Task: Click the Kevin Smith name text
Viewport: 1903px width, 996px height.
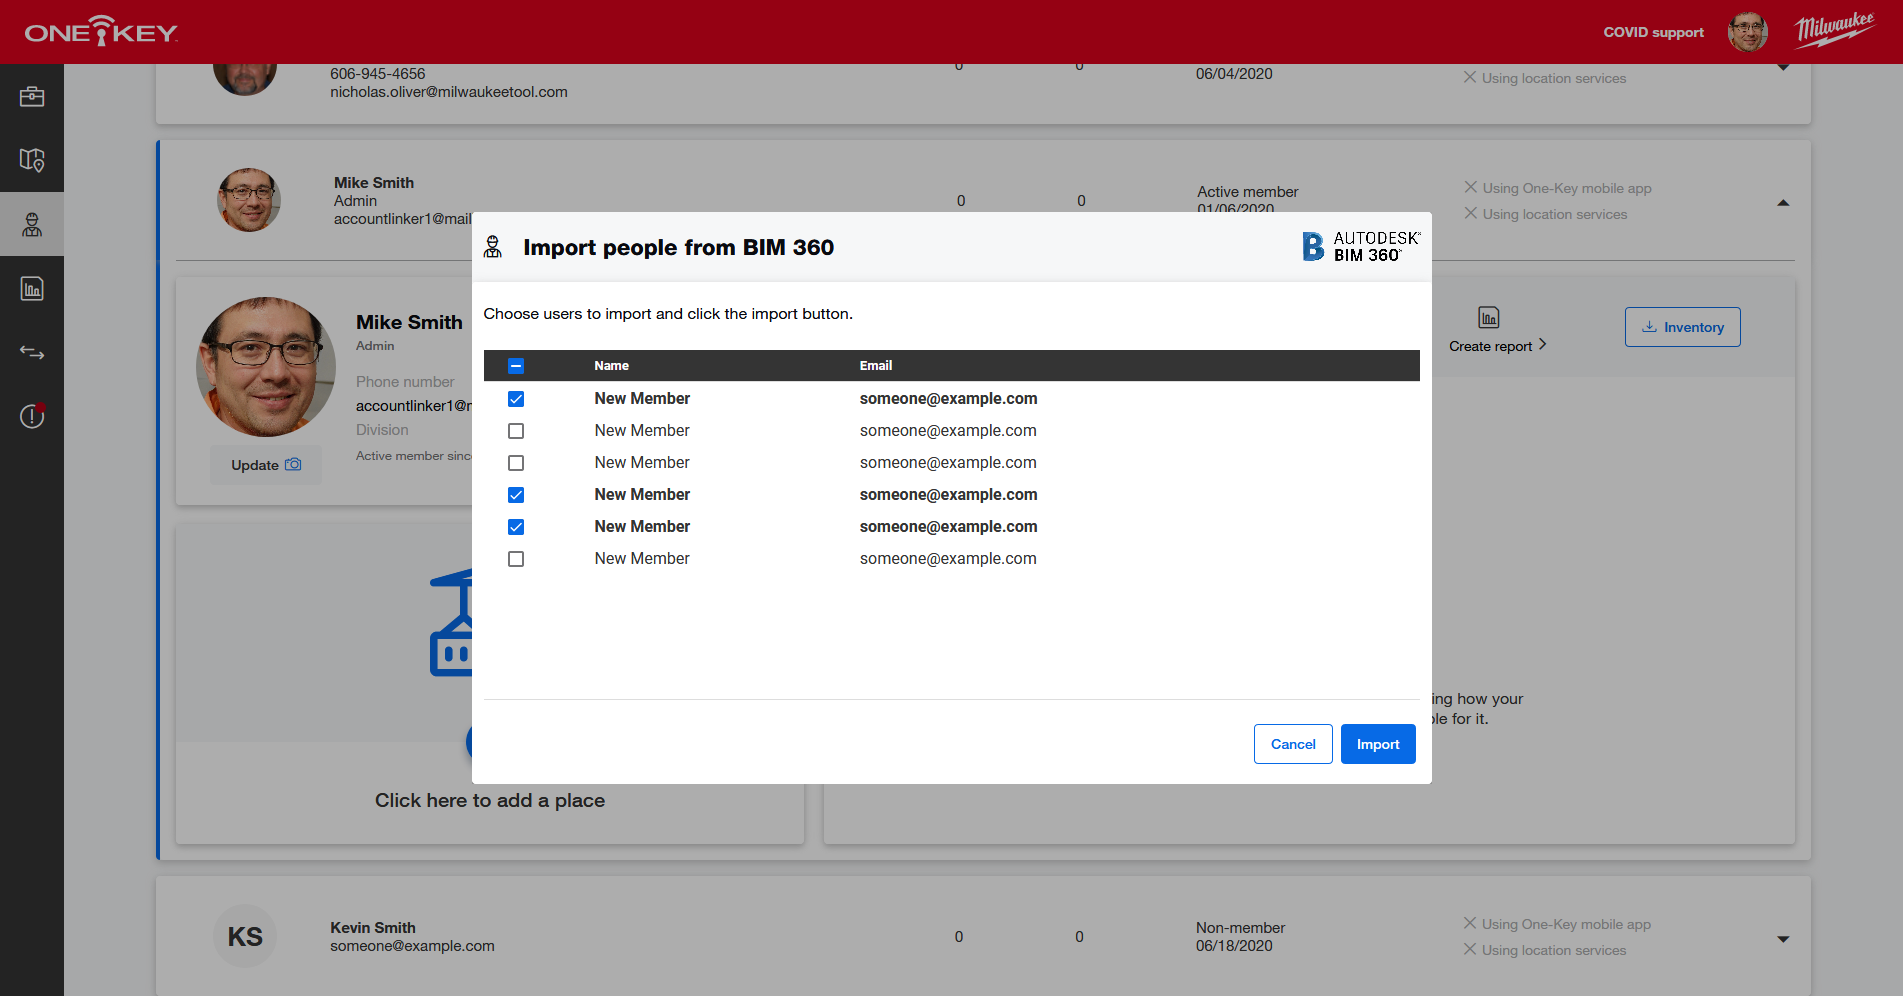Action: tap(373, 928)
